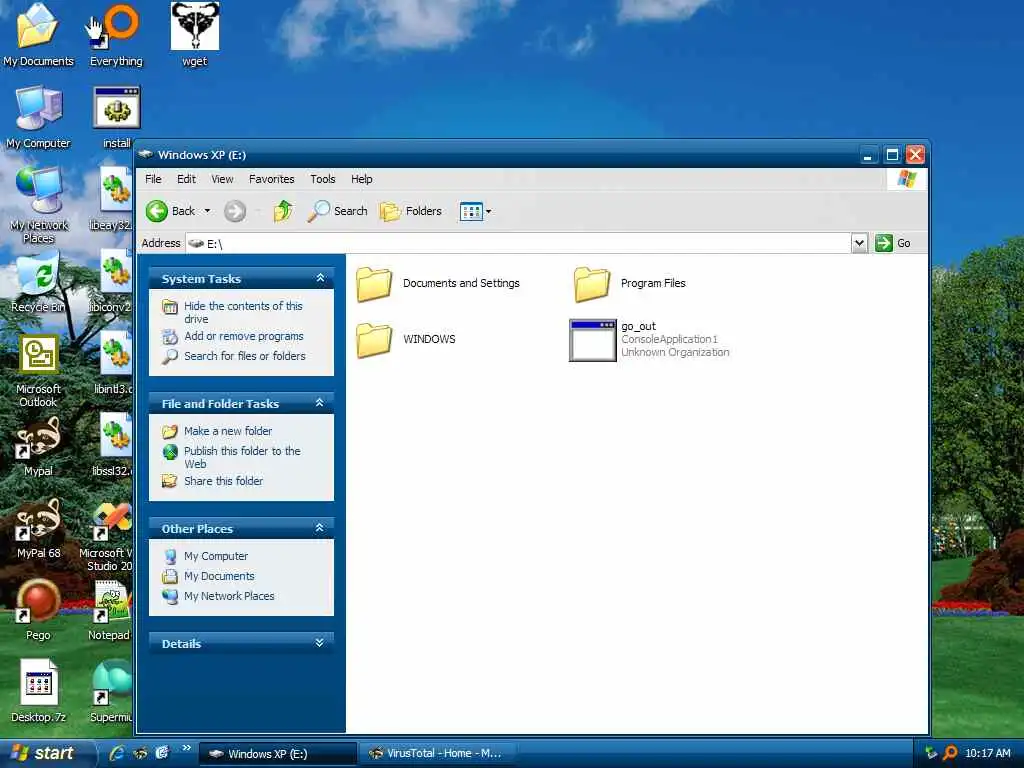
Task: Click the system tray clock
Action: 987,753
